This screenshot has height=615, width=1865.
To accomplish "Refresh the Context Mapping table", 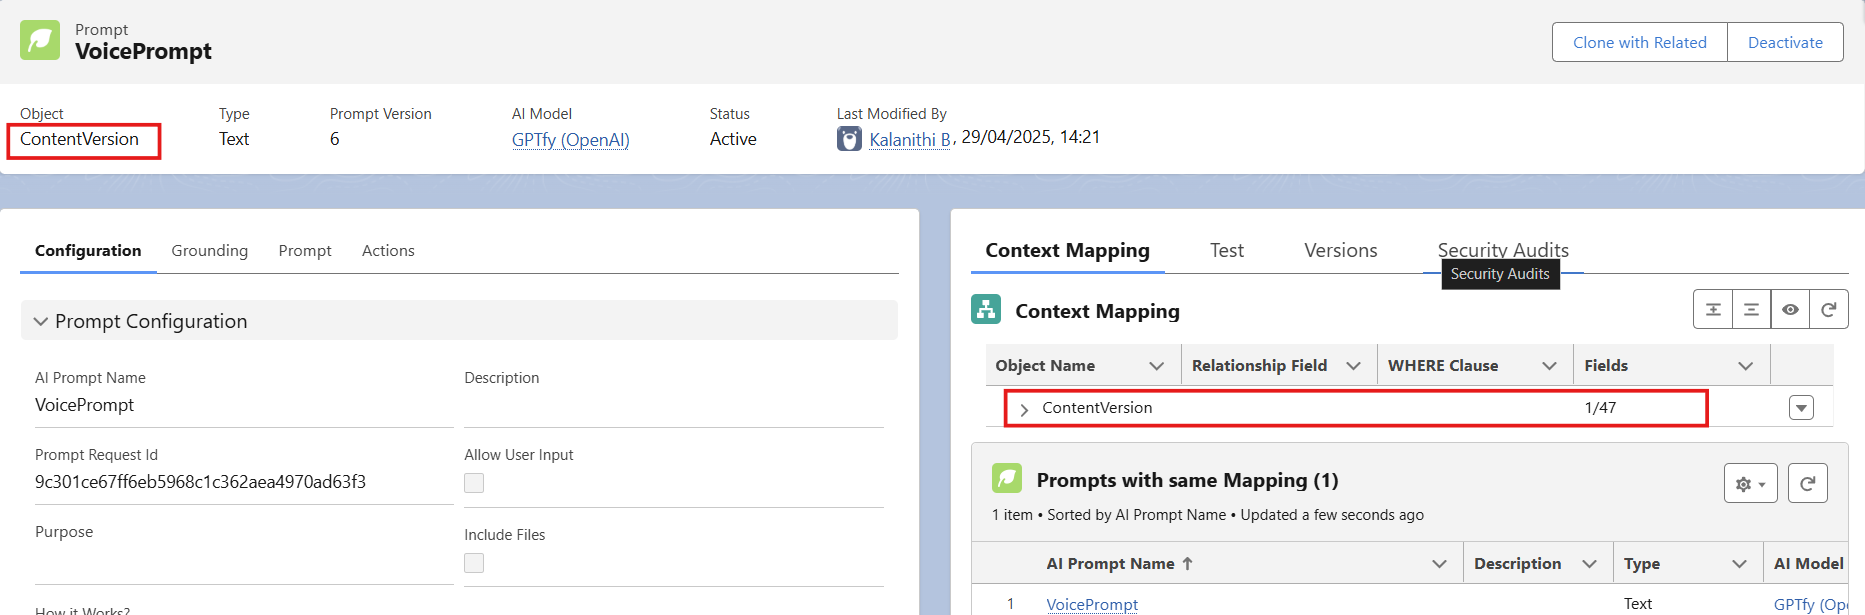I will (x=1829, y=310).
